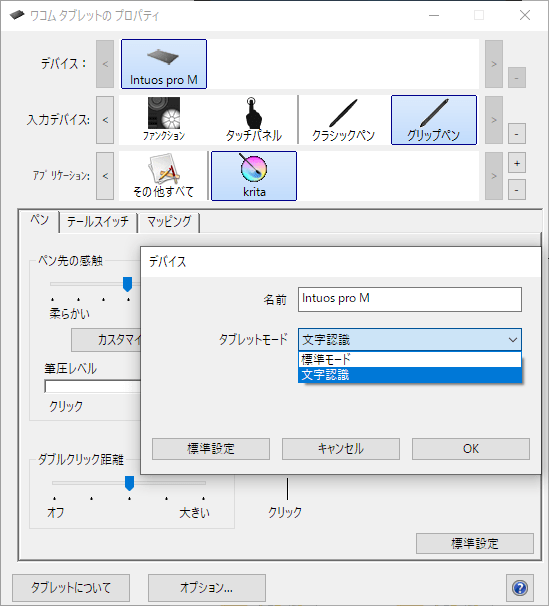Remove input tool with minus button
Viewport: 549px width, 606px height.
coord(517,134)
